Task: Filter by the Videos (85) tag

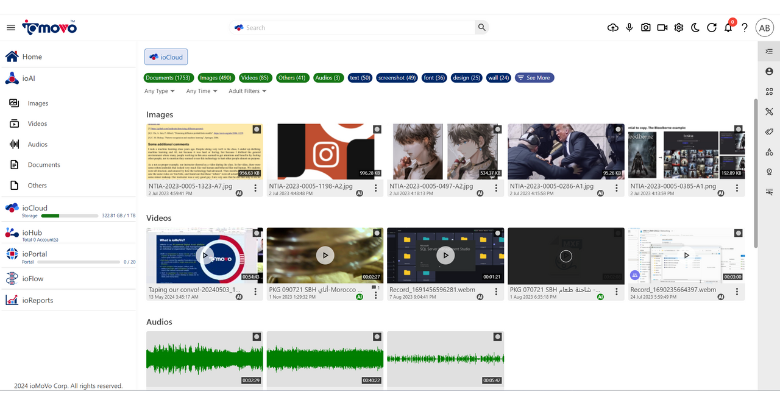Action: click(x=254, y=77)
